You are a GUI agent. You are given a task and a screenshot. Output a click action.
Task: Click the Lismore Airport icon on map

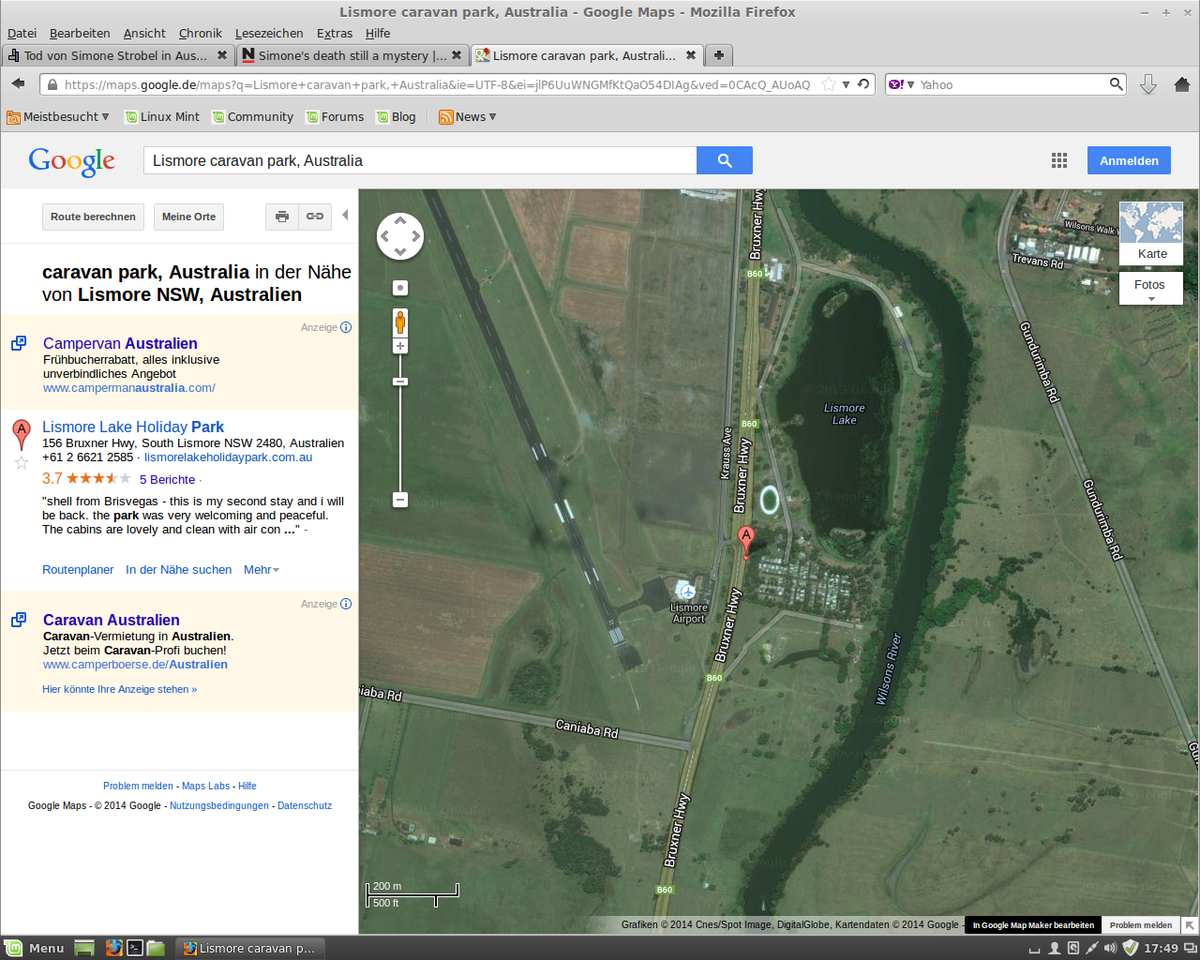tap(685, 590)
